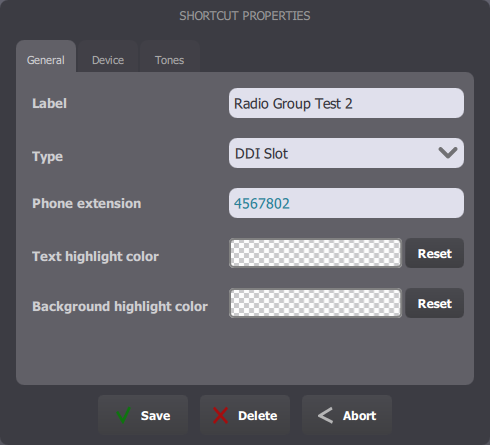The image size is (490, 445).
Task: Click the back arrow Abort icon
Action: [x=325, y=415]
